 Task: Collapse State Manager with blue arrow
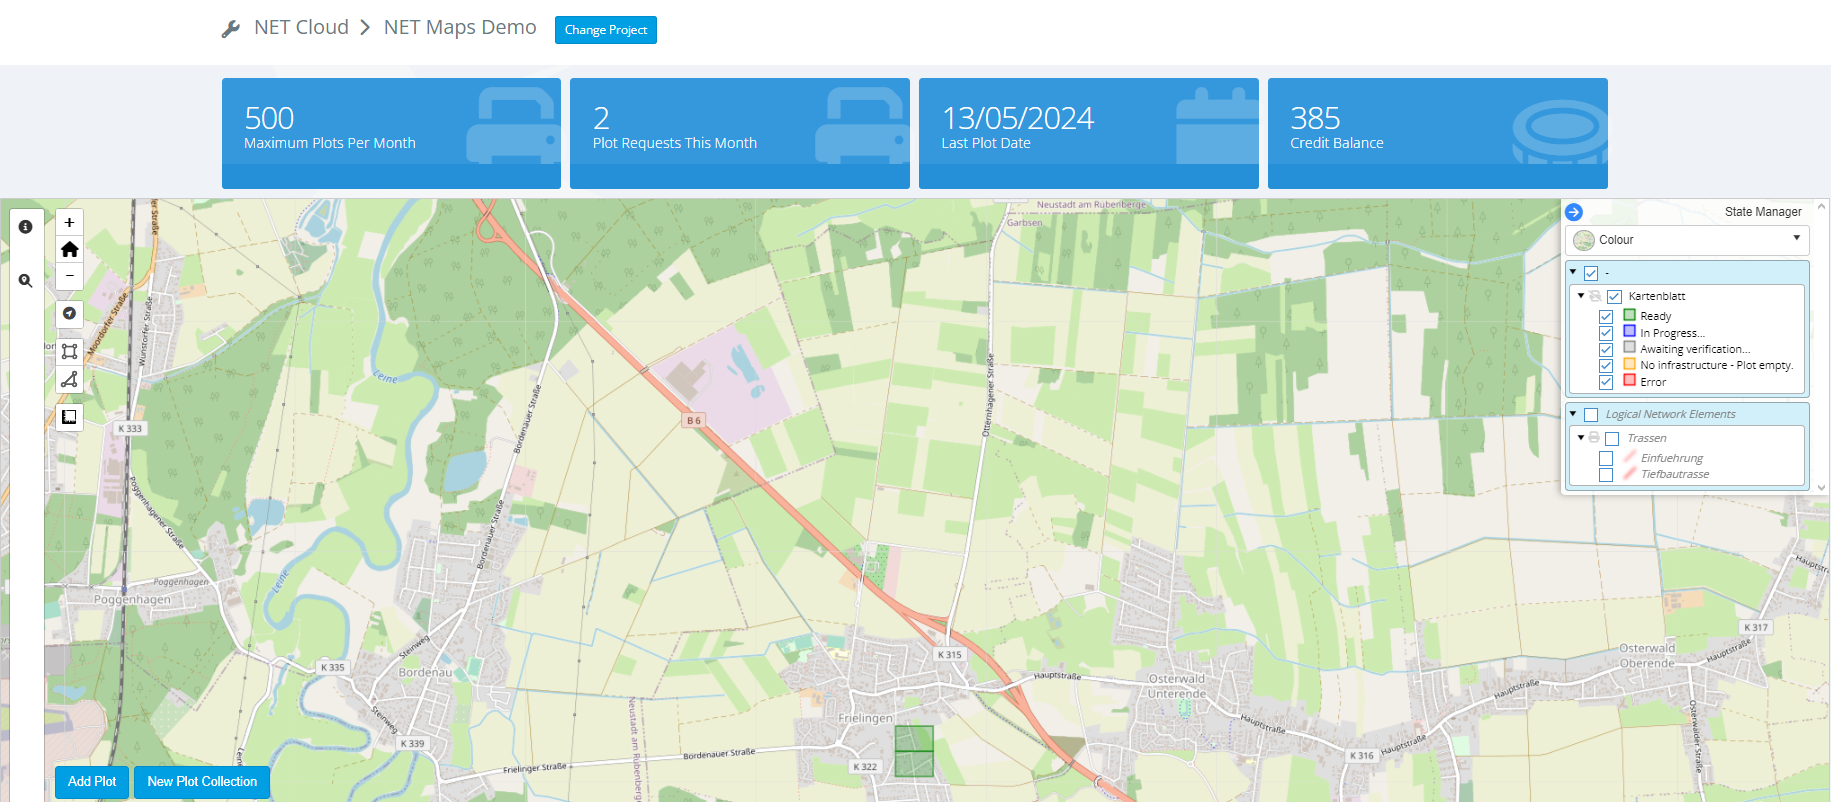click(x=1574, y=212)
